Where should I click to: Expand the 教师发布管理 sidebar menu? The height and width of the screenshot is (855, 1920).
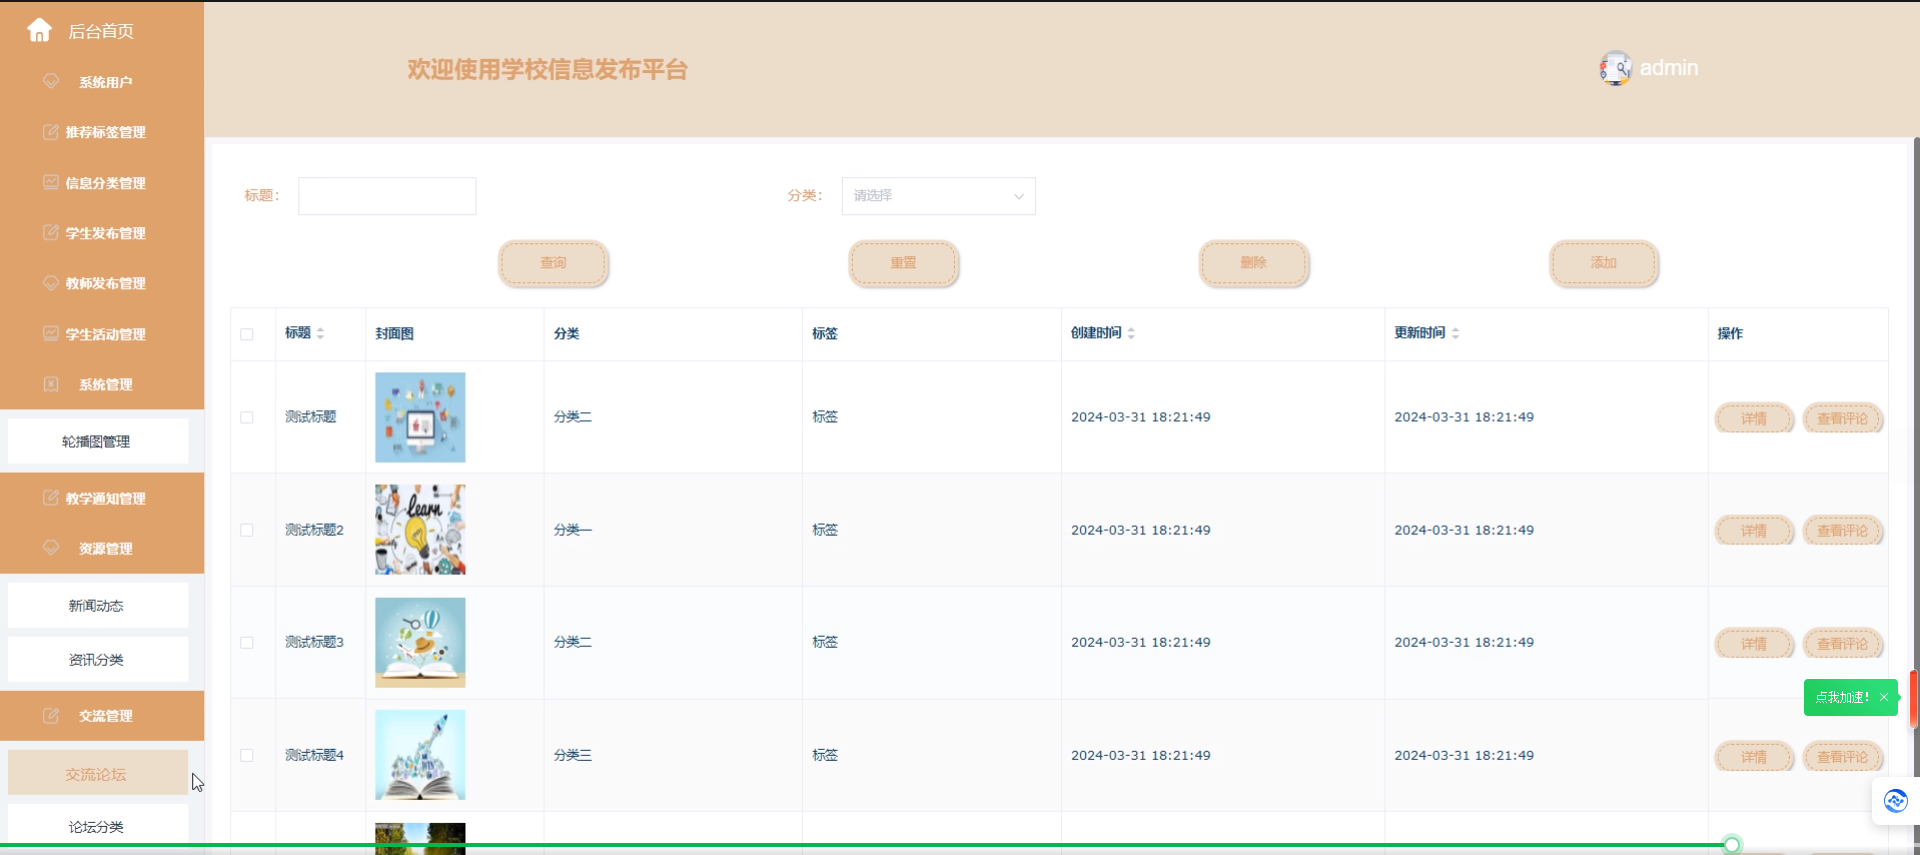102,283
